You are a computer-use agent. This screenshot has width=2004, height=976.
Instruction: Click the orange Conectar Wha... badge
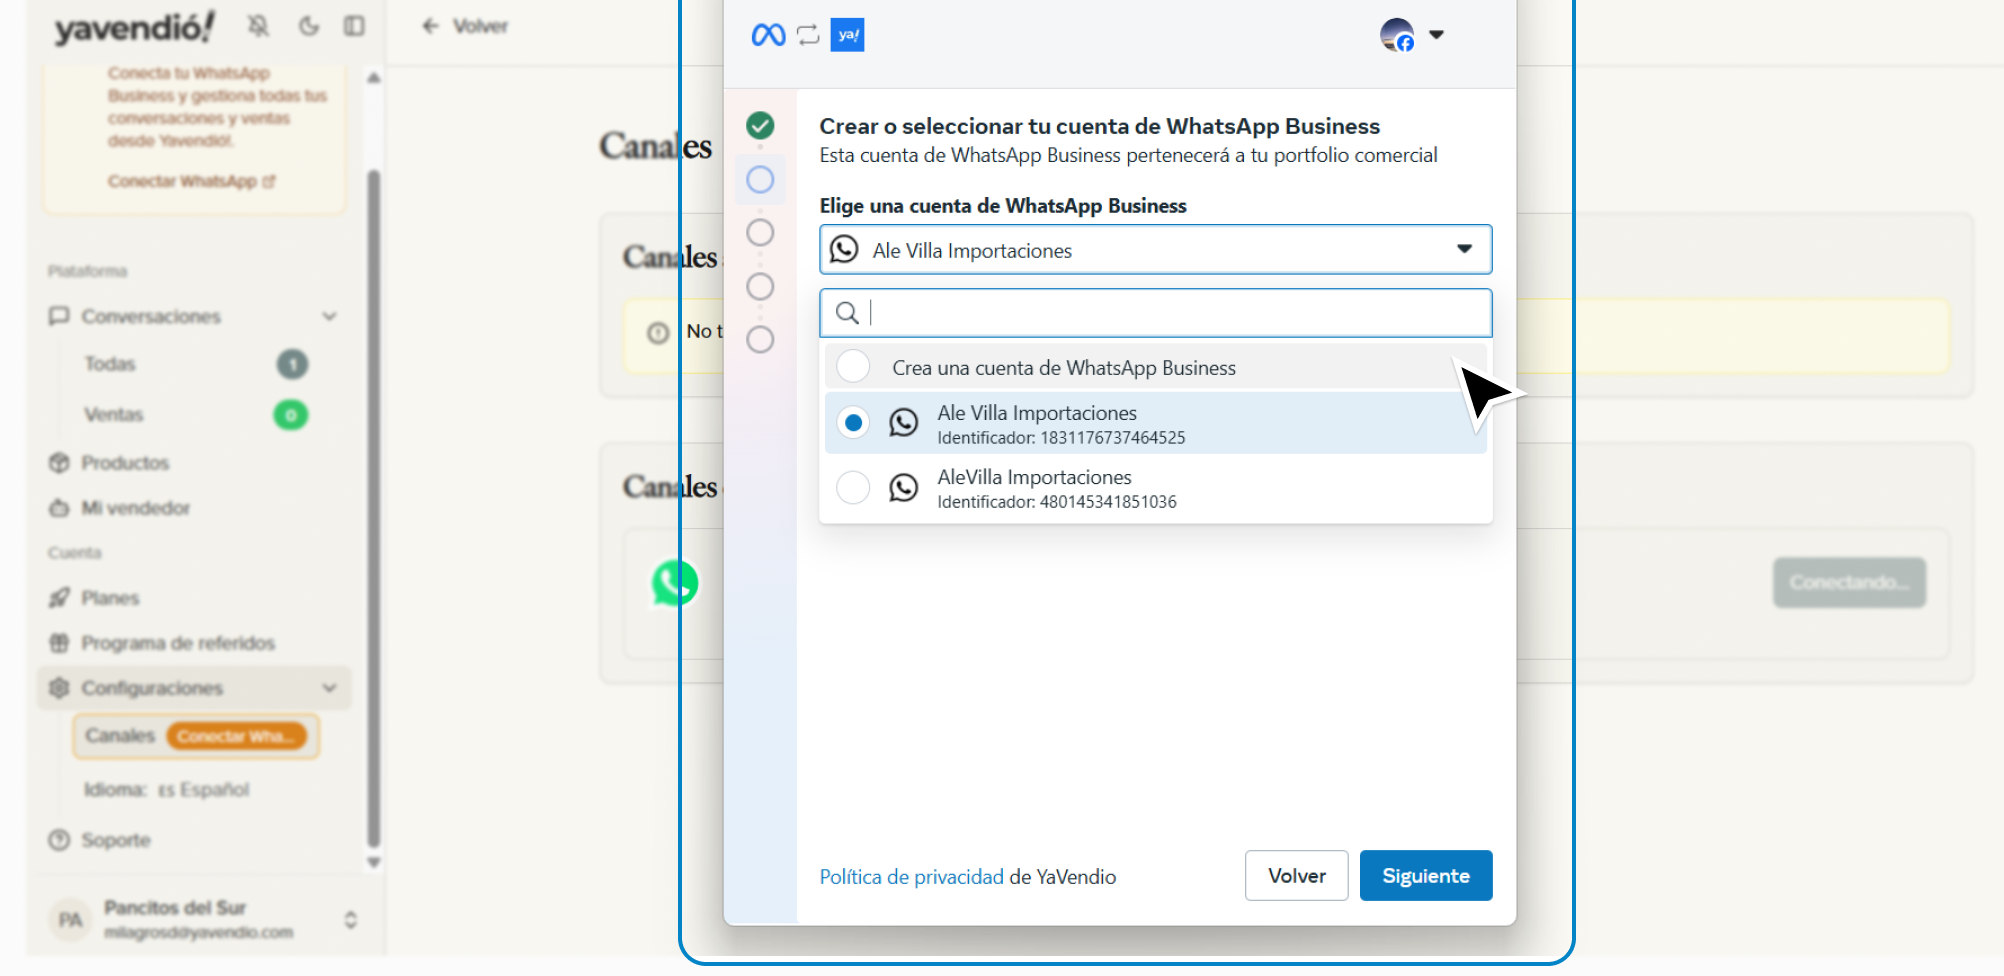coord(236,736)
